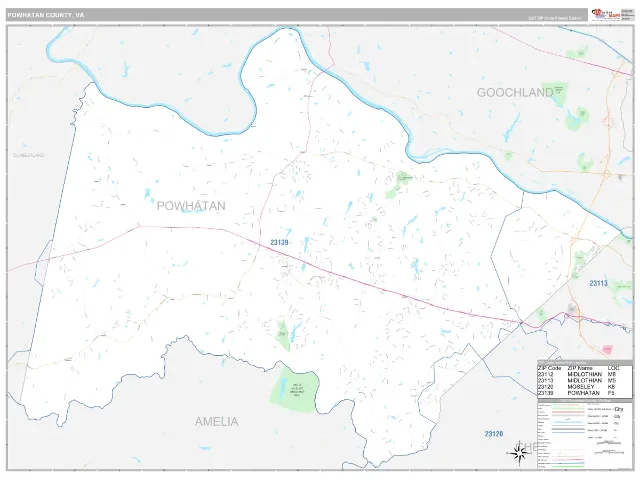
Task: Click the 'ZIP Name' column header in the index
Action: pos(580,368)
